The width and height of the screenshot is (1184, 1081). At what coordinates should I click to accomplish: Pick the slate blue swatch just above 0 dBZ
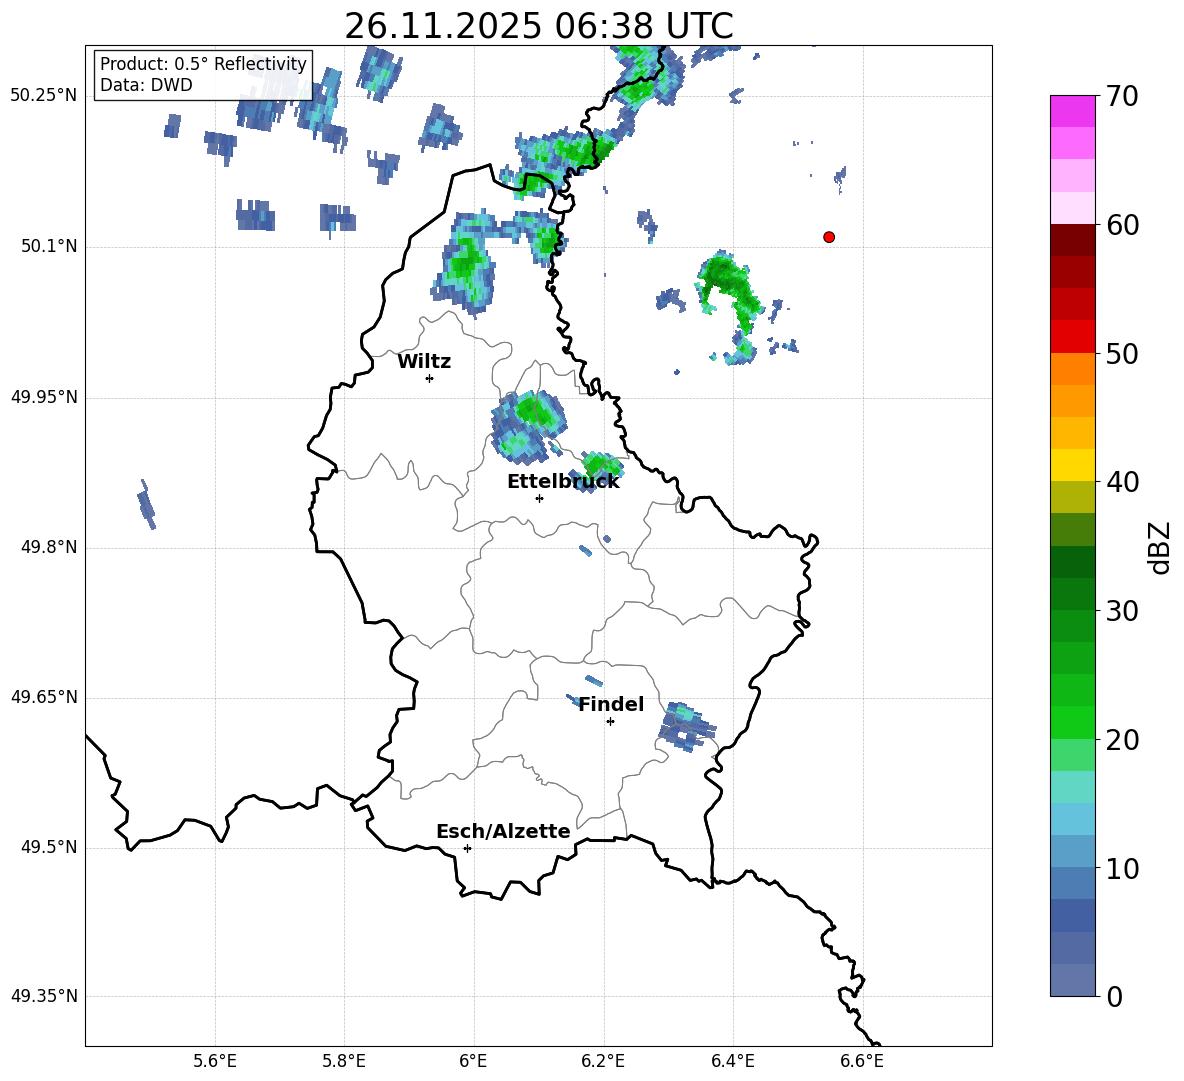tap(1072, 980)
